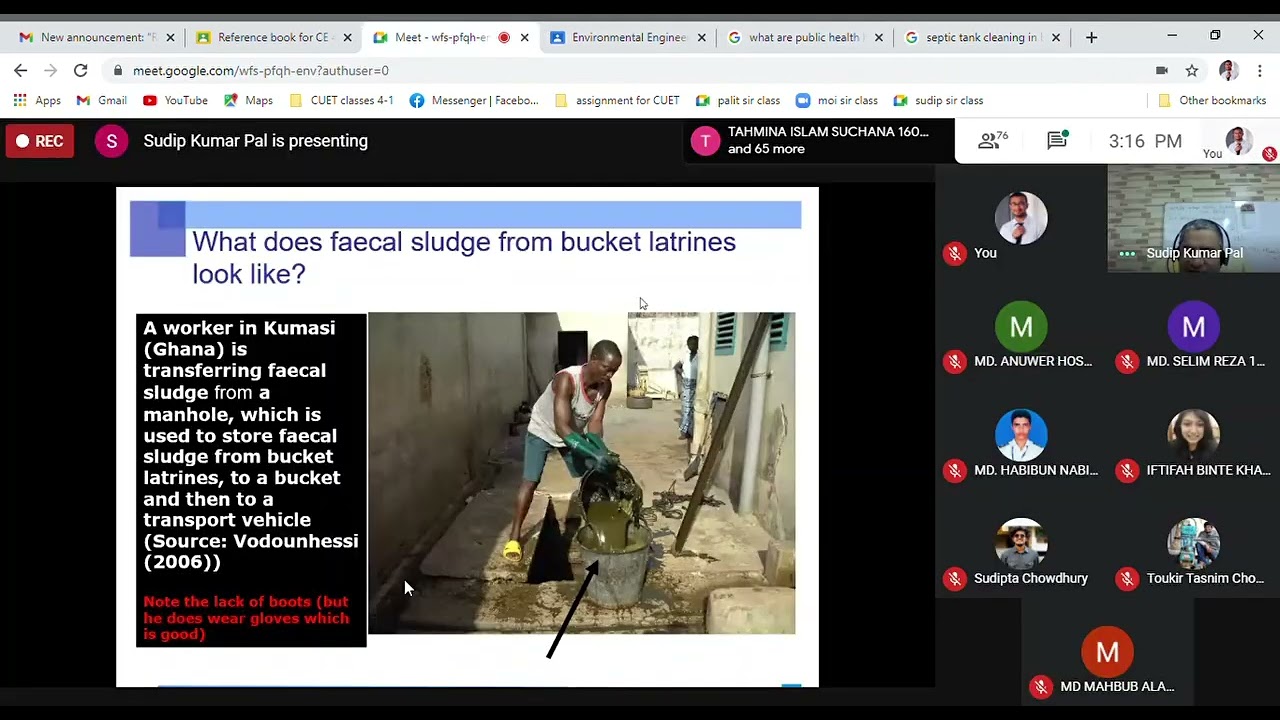The height and width of the screenshot is (720, 1280).
Task: Open the Reference book for CE tab
Action: (x=273, y=37)
